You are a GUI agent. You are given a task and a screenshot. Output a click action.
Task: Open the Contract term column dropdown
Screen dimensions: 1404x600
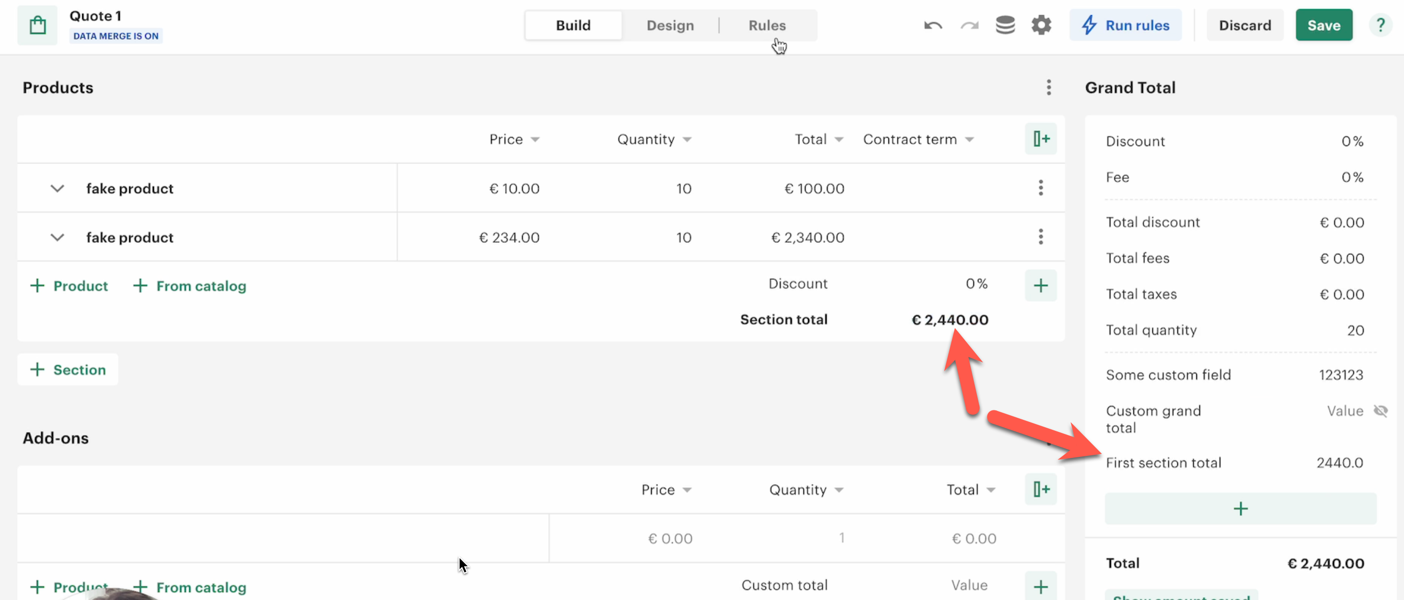969,140
